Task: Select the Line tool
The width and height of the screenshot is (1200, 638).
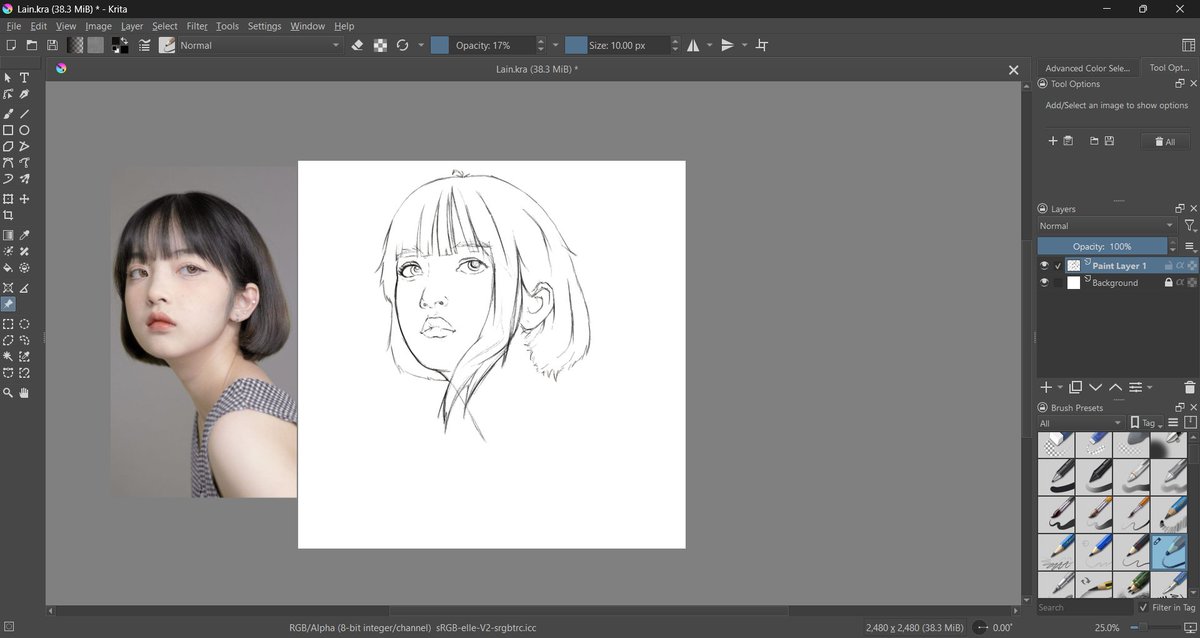Action: [x=25, y=114]
